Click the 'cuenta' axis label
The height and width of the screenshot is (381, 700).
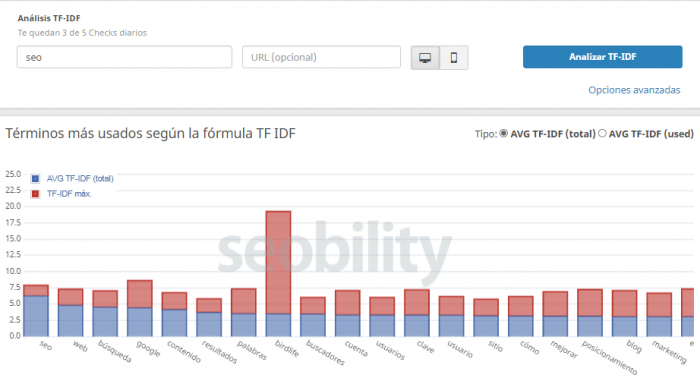[x=356, y=348]
